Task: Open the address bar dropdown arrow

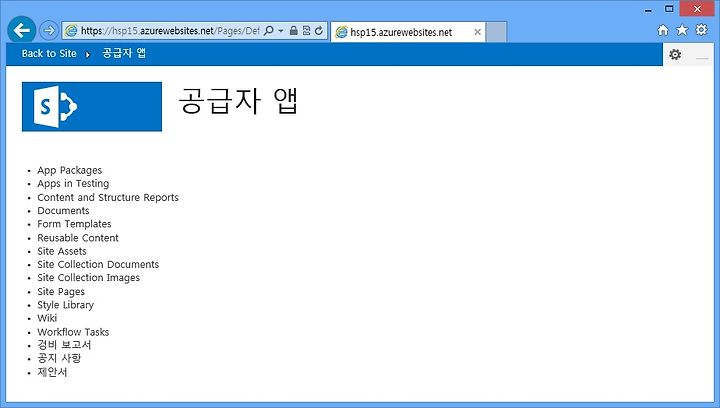Action: click(281, 31)
